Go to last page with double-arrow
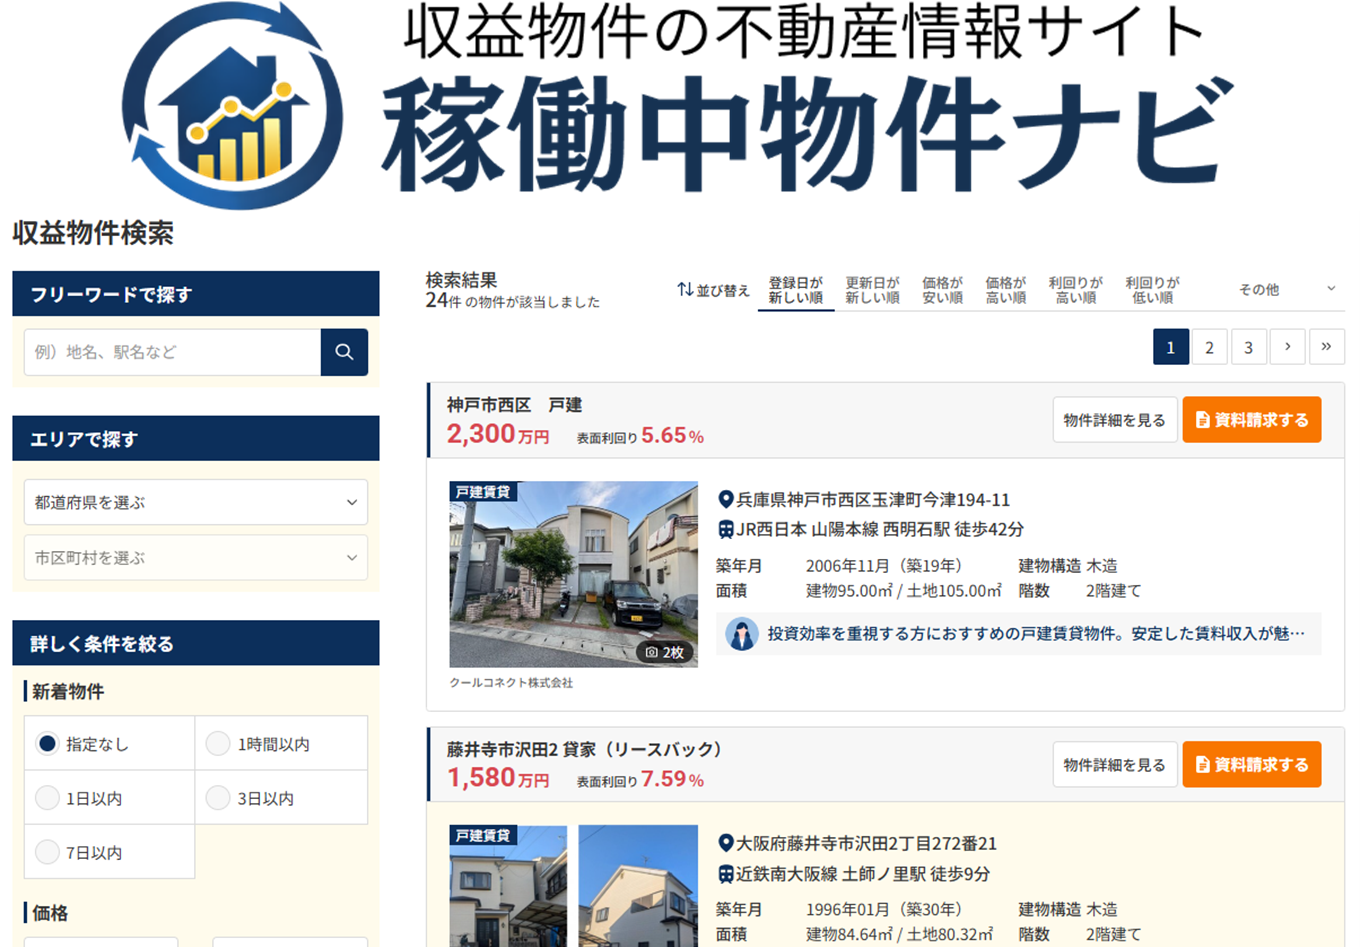This screenshot has width=1360, height=947. click(x=1326, y=347)
